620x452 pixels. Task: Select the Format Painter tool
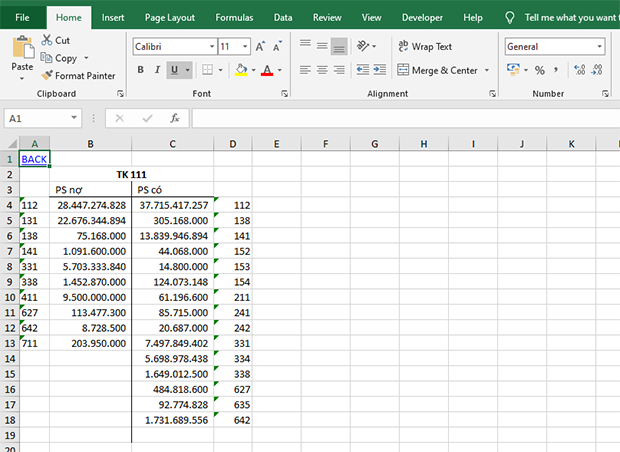[78, 75]
